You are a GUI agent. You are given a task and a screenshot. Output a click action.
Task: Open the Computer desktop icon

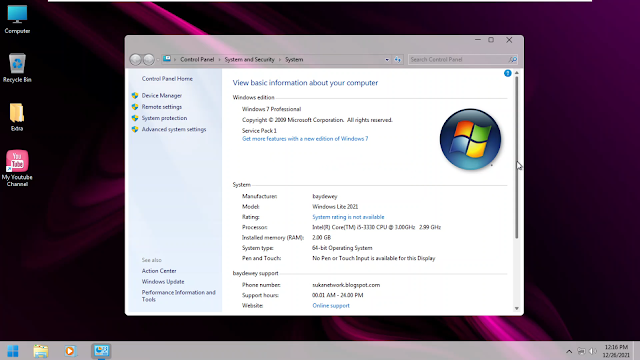coord(17,19)
